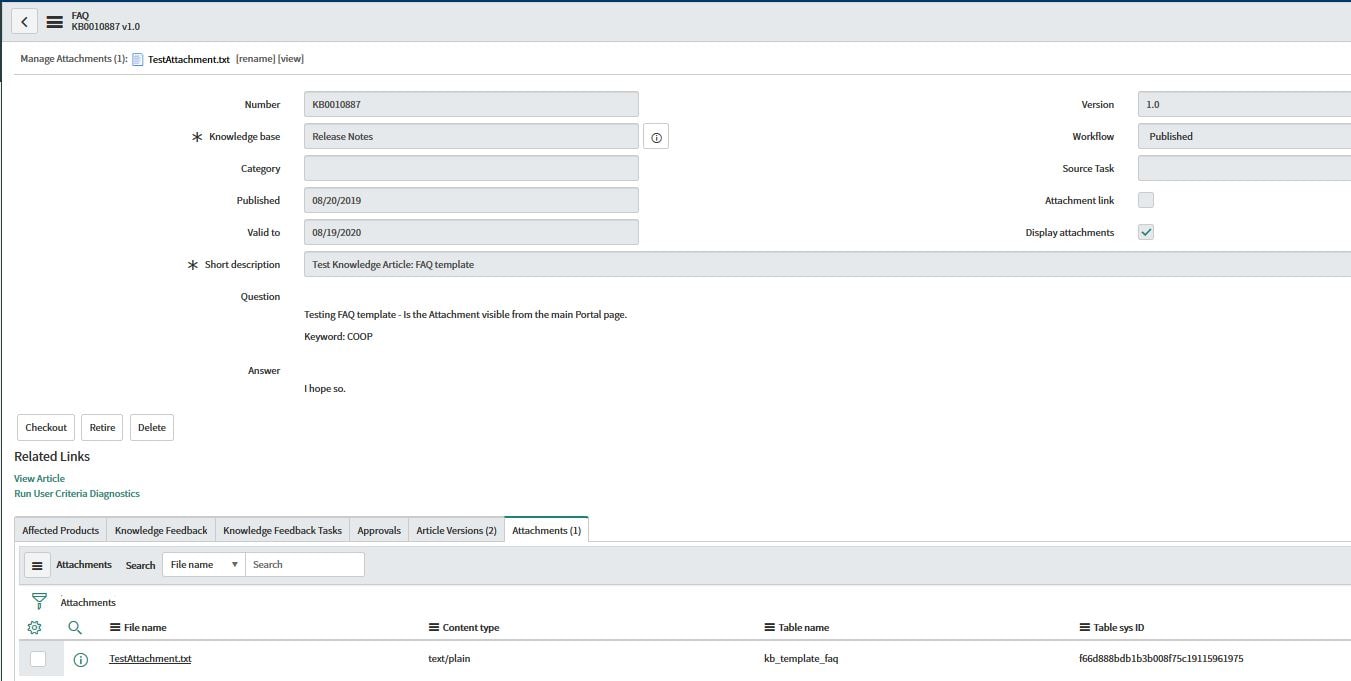Click the TestAttachment.txt file icon in header

(138, 59)
